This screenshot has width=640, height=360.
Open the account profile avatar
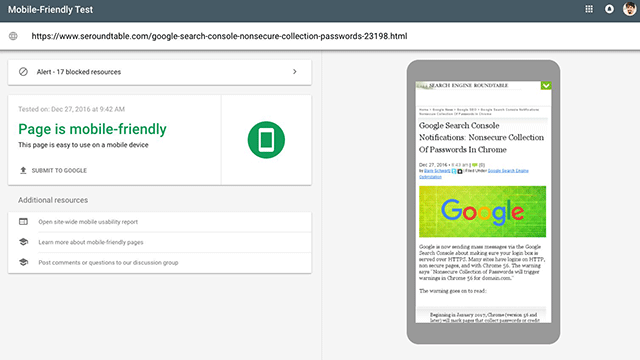coord(629,9)
